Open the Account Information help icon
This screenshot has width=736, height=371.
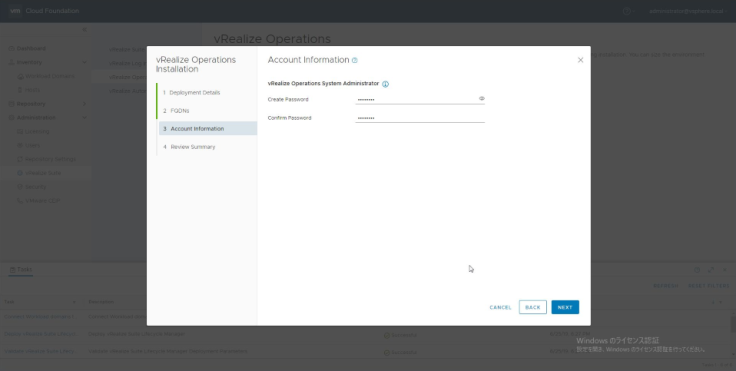355,61
